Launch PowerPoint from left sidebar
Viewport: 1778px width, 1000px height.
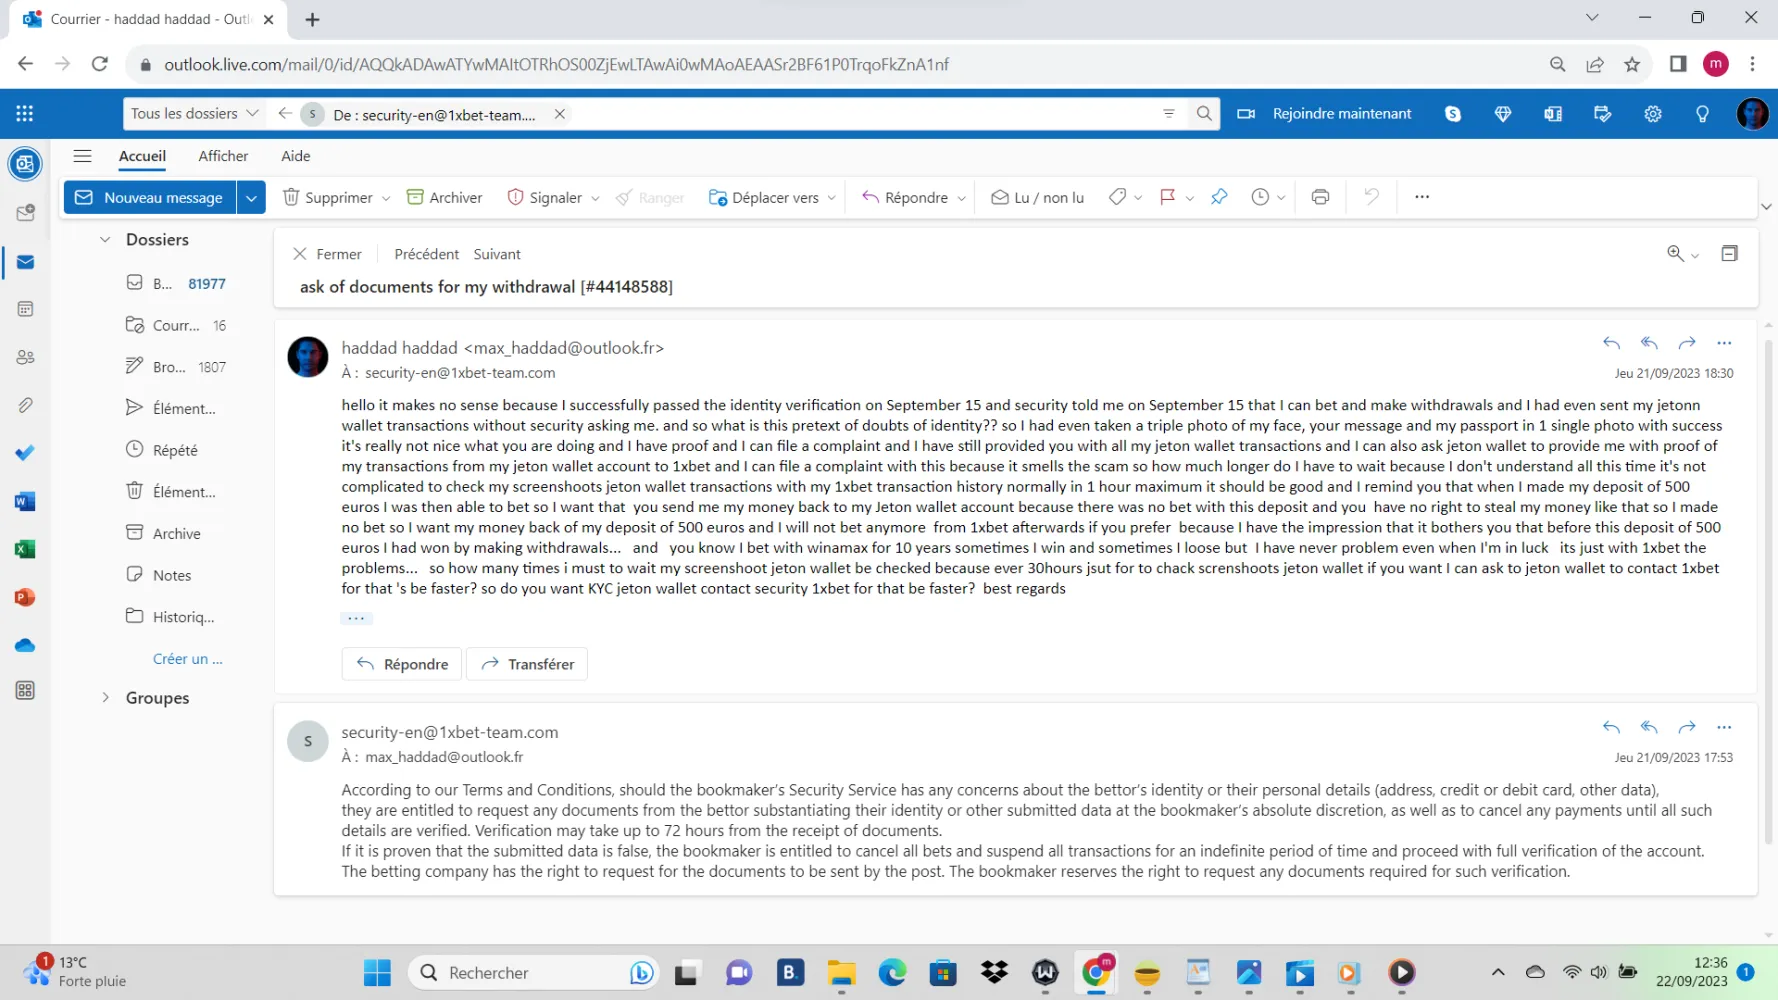[x=26, y=597]
